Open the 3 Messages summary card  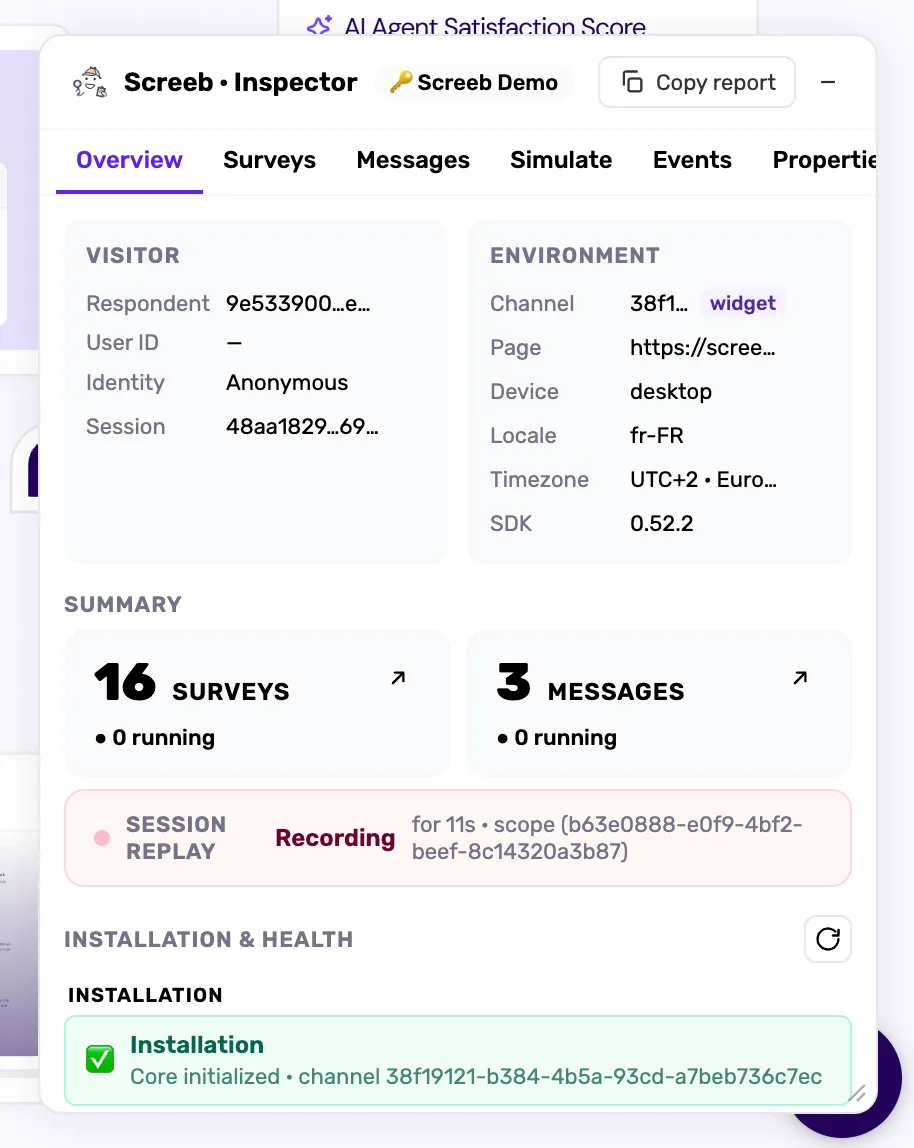[x=659, y=703]
